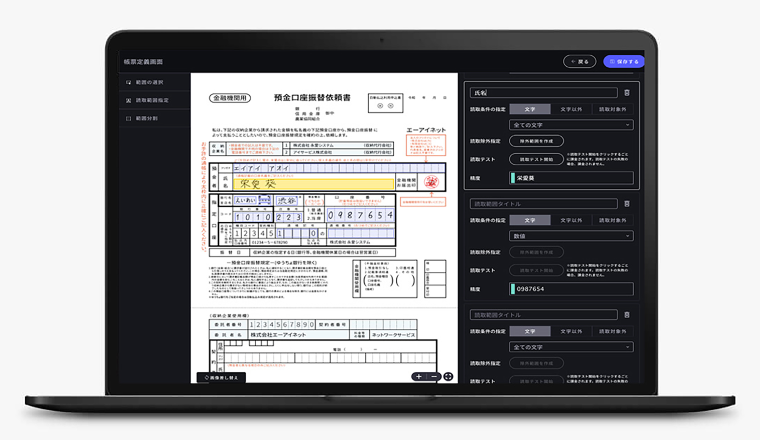The image size is (760, 440).
Task: Click the 帳票定義画面 screen title
Action: click(x=143, y=62)
